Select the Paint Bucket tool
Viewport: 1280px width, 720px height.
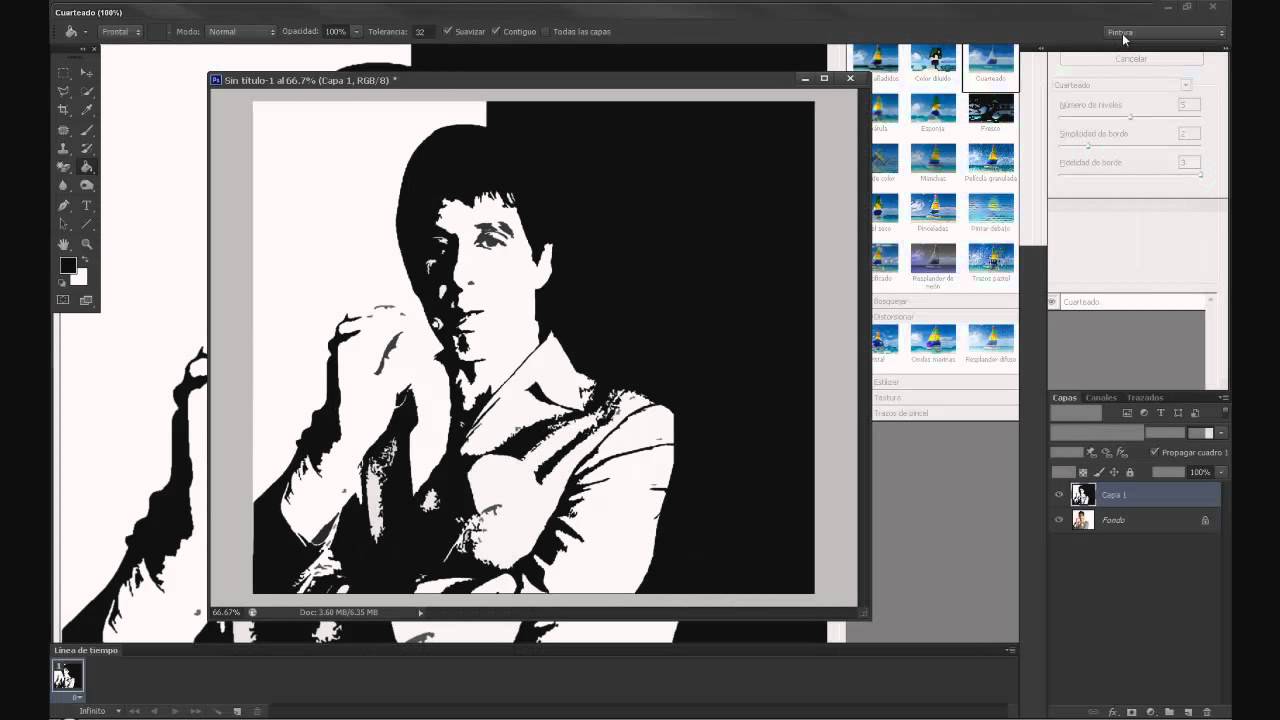(x=87, y=167)
